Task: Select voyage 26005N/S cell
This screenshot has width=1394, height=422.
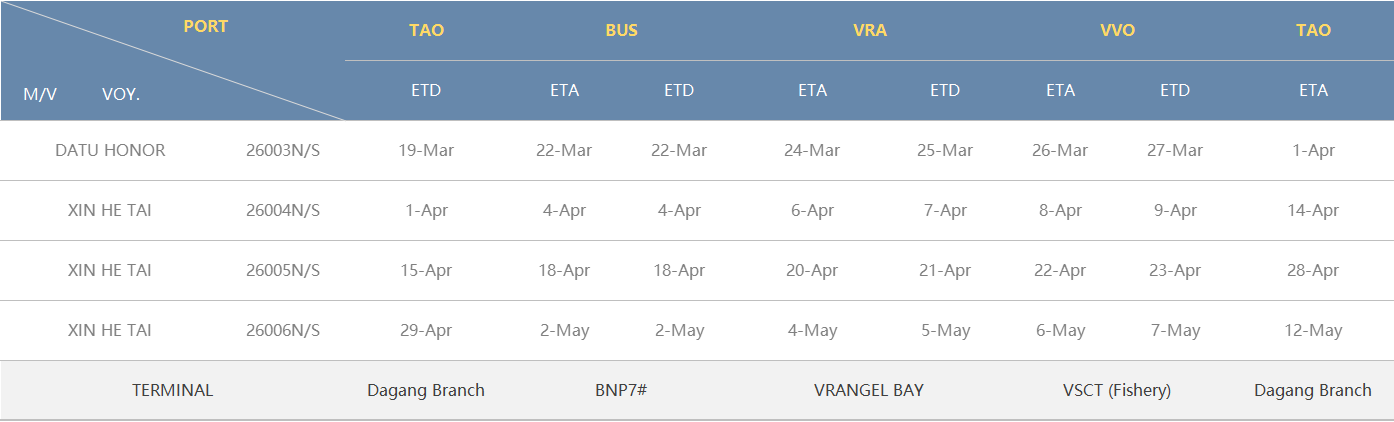Action: pos(283,270)
